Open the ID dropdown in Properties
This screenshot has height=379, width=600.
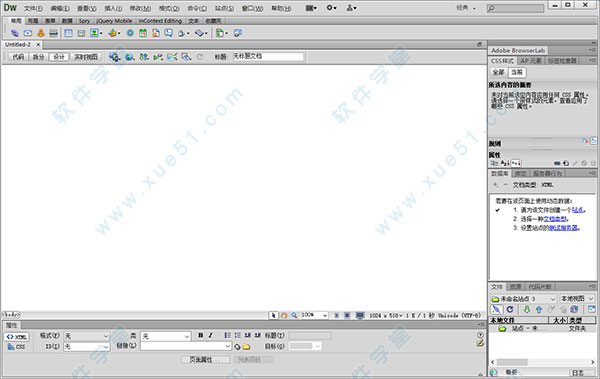click(86, 346)
